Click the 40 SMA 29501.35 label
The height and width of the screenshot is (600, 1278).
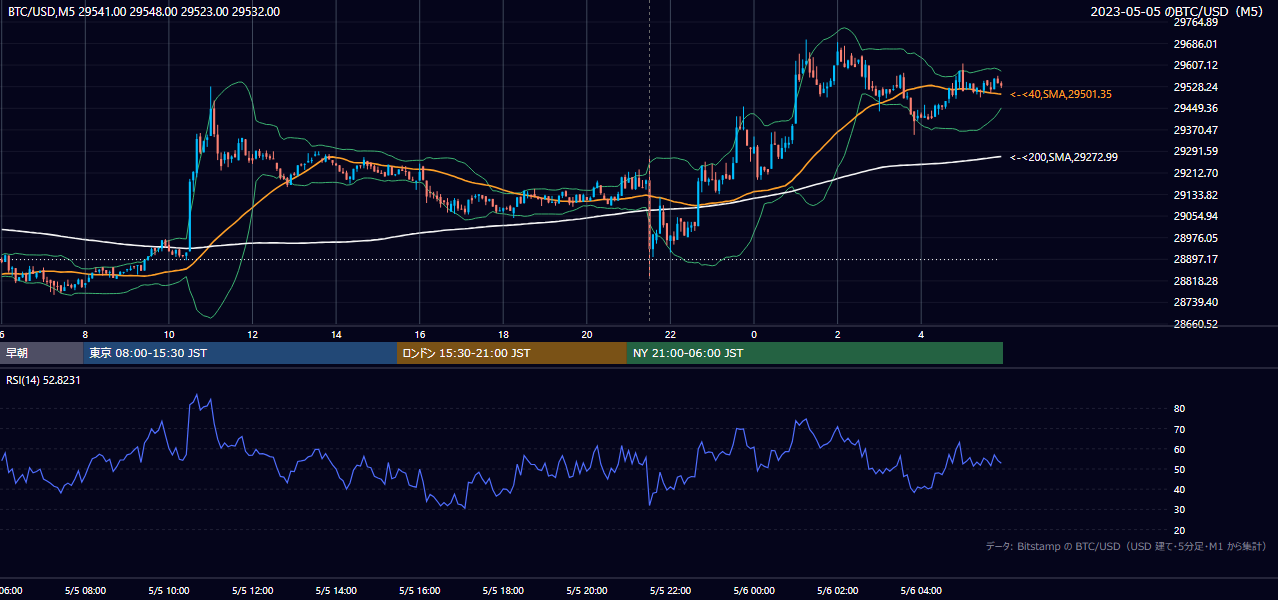(1061, 94)
